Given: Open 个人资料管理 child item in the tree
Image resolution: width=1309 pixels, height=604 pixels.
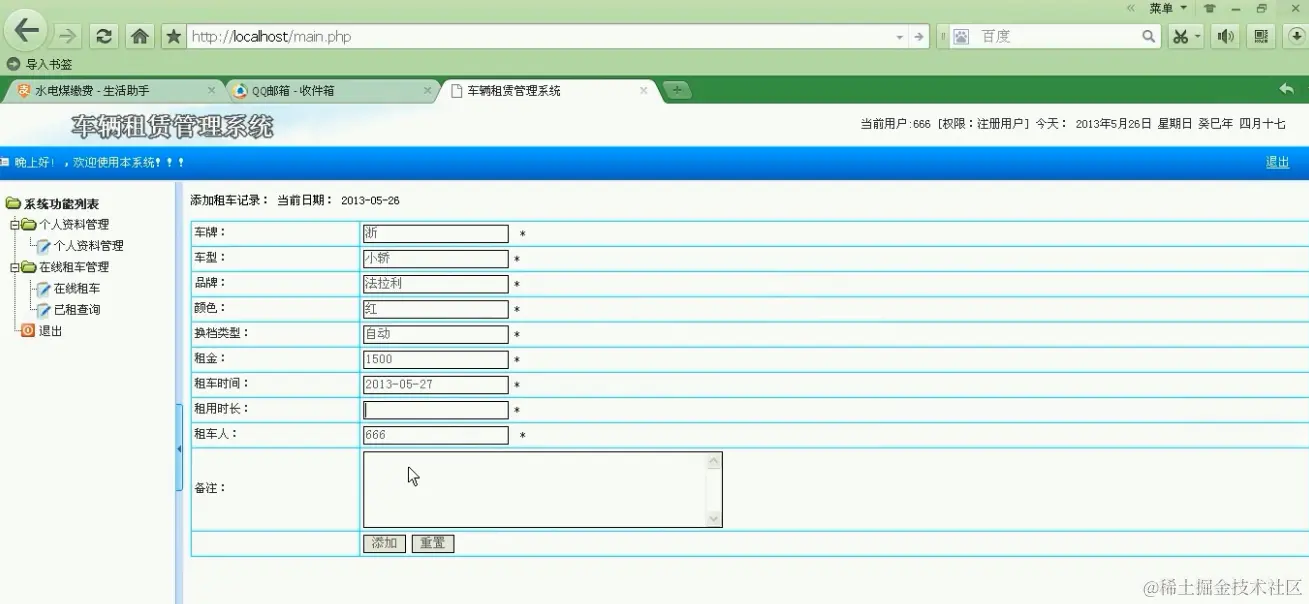Looking at the screenshot, I should (89, 246).
